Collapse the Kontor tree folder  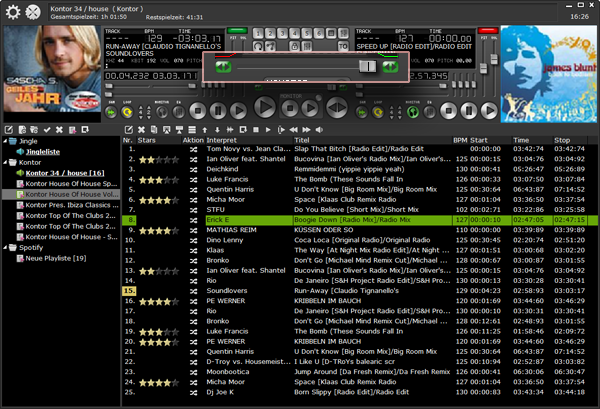point(5,162)
